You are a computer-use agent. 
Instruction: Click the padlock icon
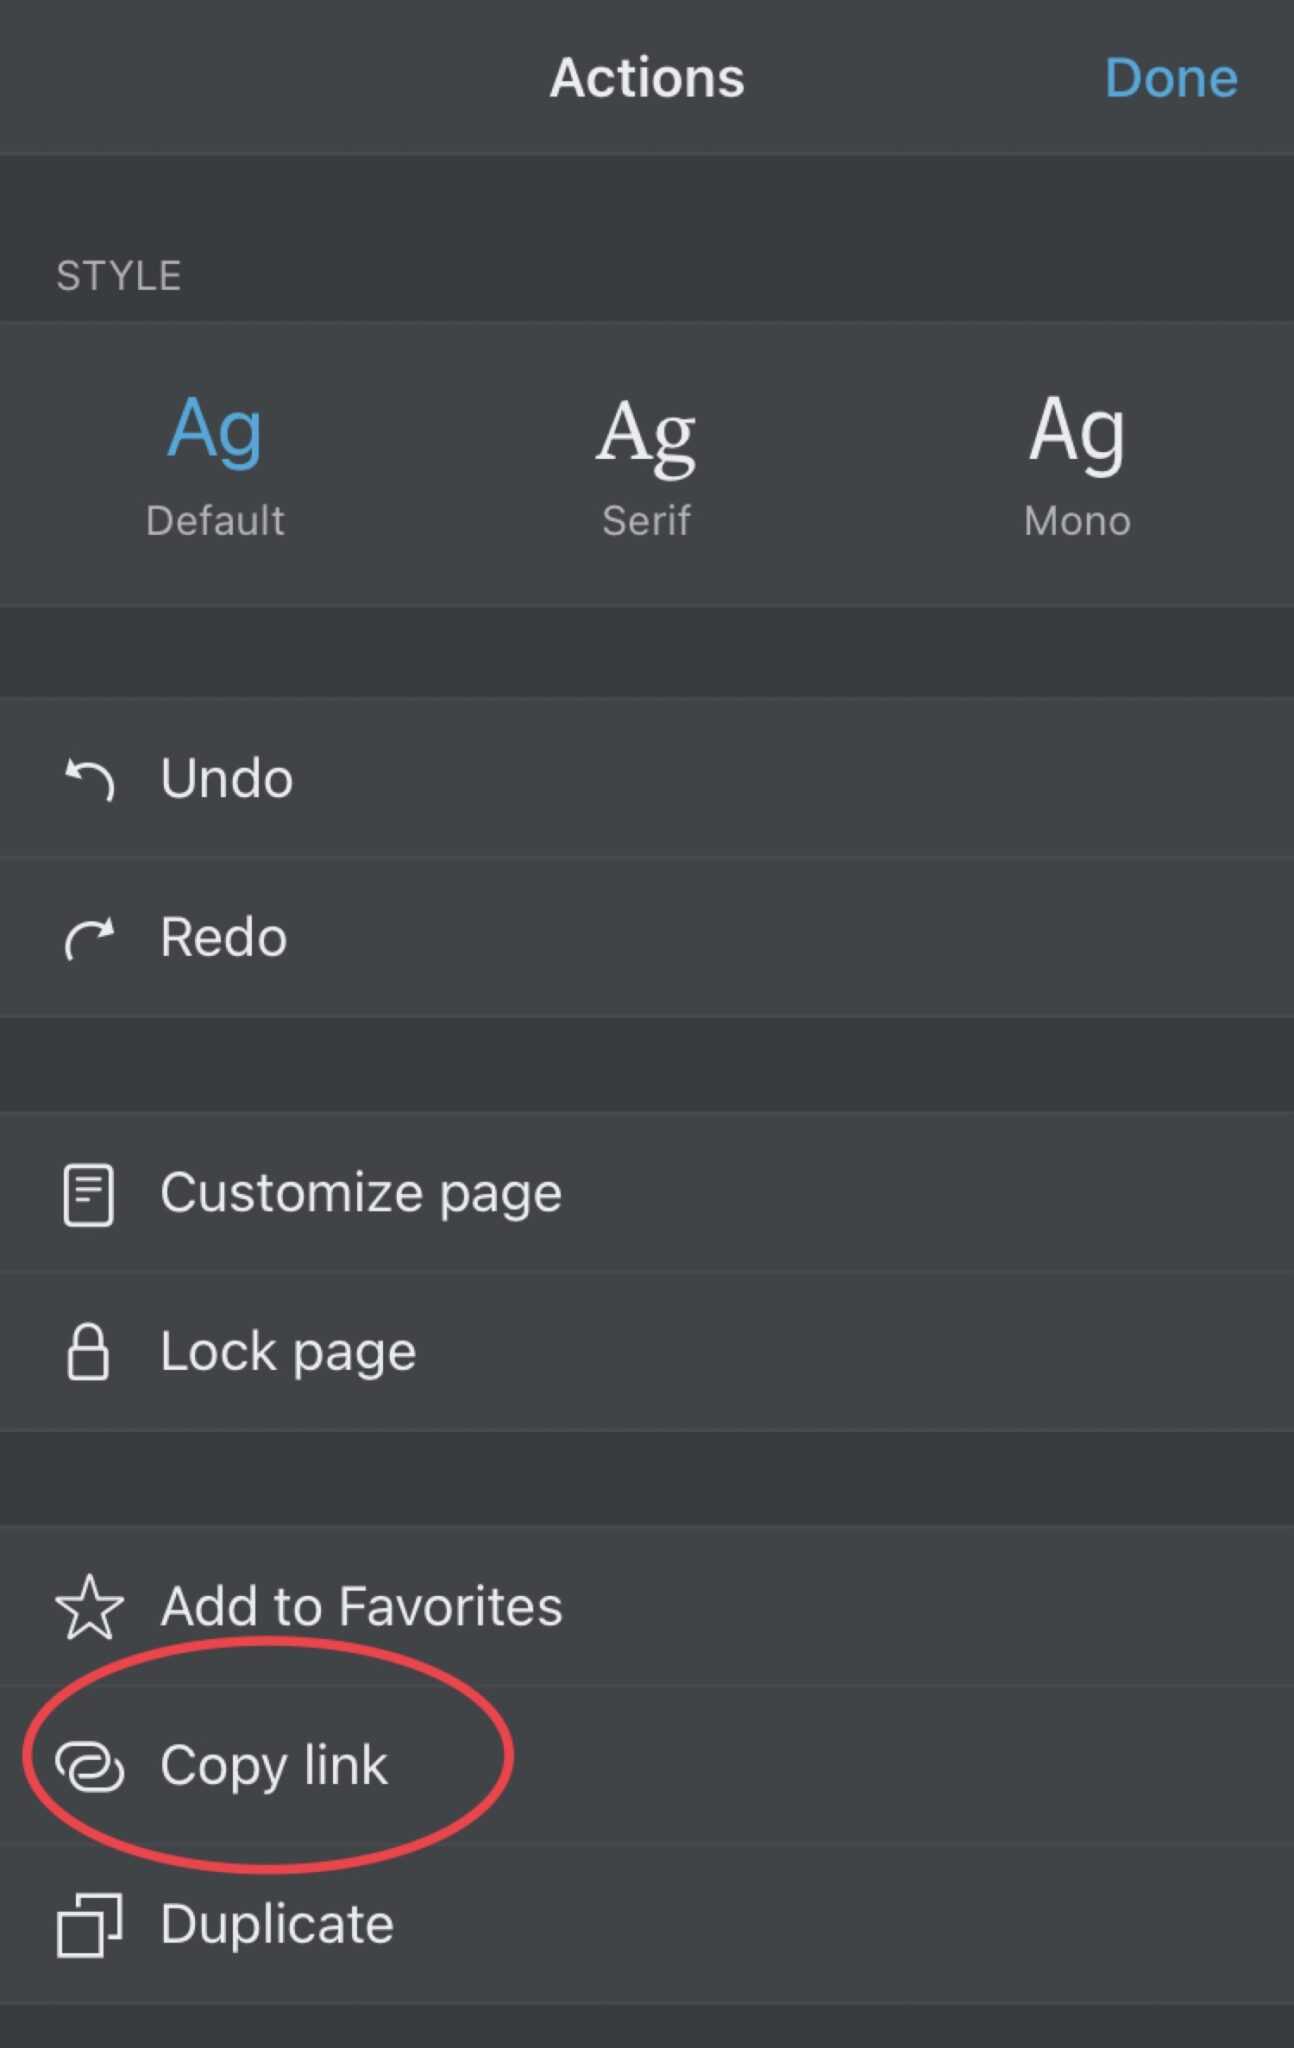(x=88, y=1352)
